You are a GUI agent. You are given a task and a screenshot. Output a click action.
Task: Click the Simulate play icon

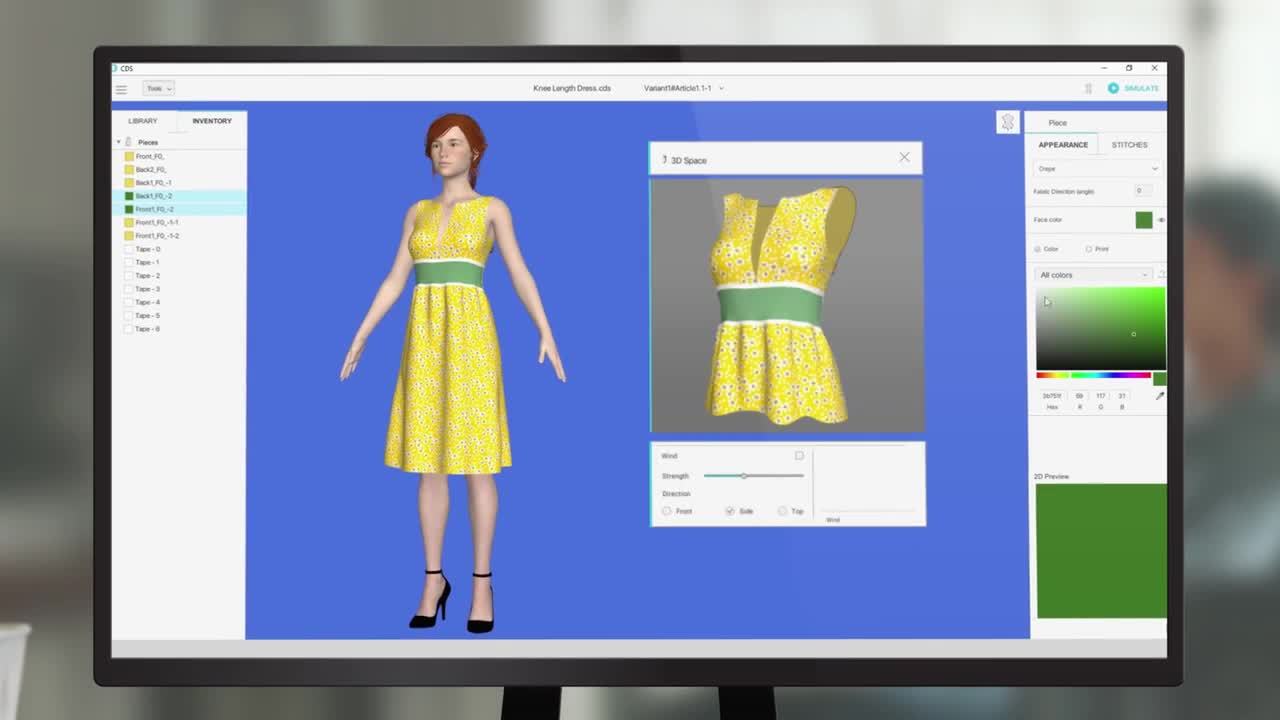pyautogui.click(x=1113, y=88)
